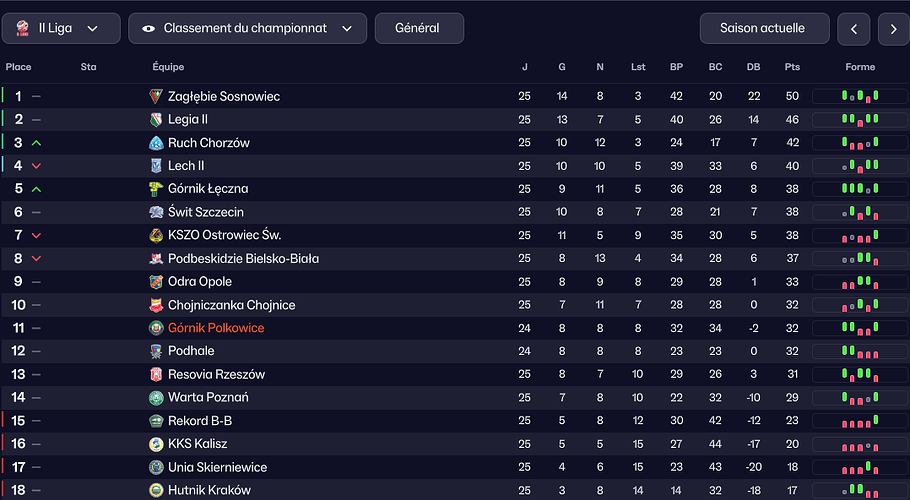Click the Resovia Rzeszów club crest
This screenshot has height=500, width=910.
pyautogui.click(x=156, y=375)
